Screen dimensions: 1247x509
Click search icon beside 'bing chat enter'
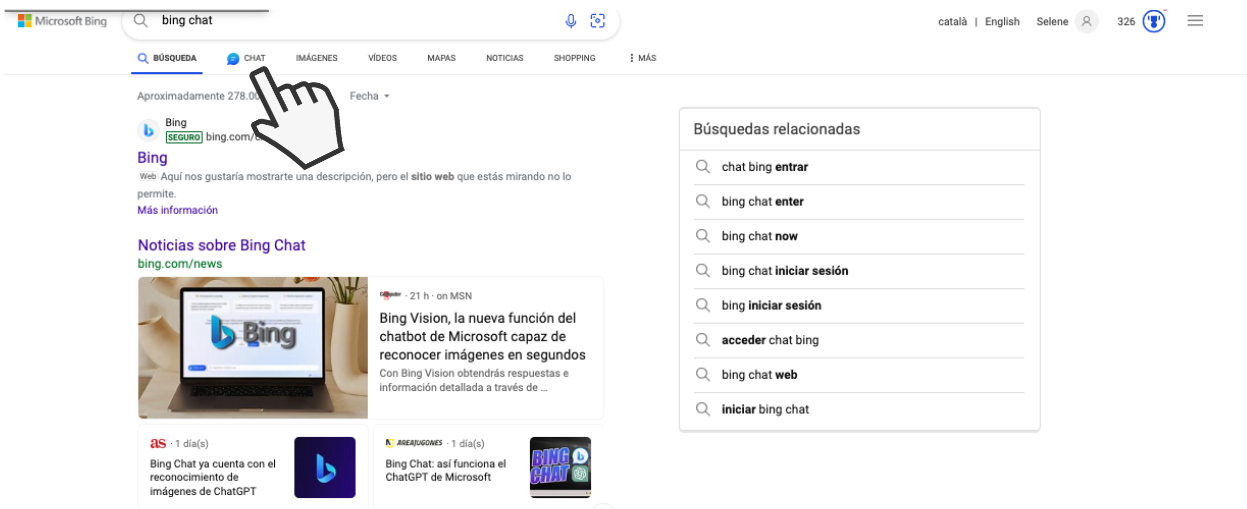[x=703, y=201]
